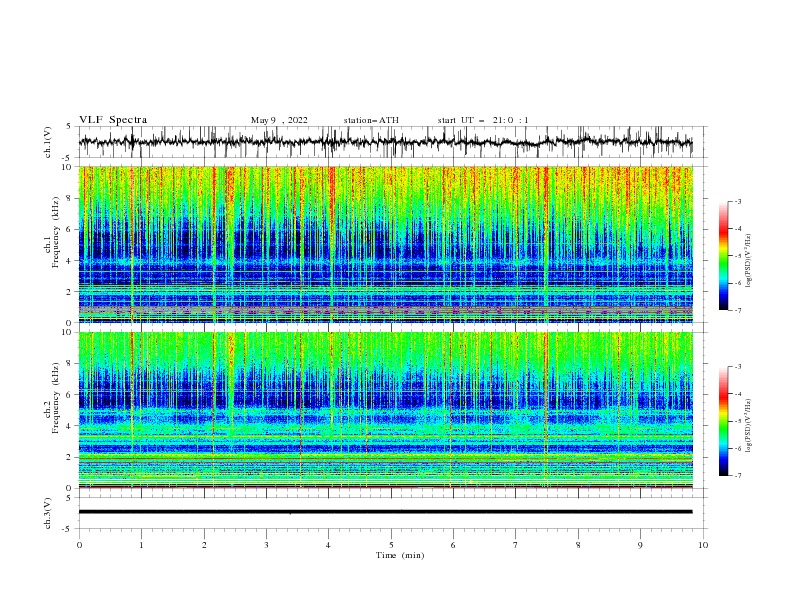Click the upper log(PSD) colorbar label
Screen dimensions: 792x612
tap(749, 261)
